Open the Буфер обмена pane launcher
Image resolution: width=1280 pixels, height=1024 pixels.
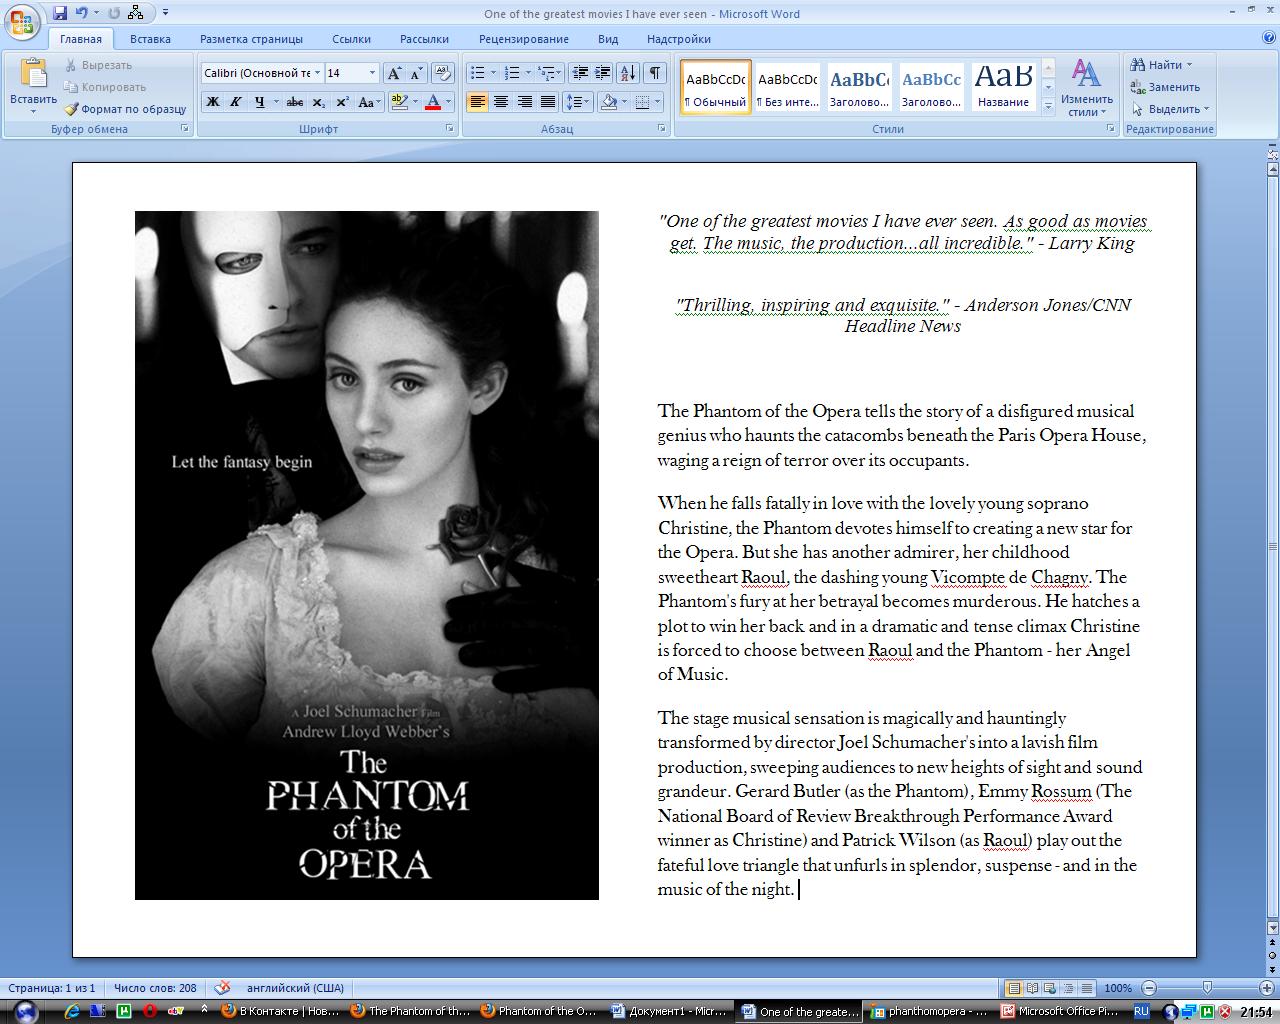(x=185, y=129)
